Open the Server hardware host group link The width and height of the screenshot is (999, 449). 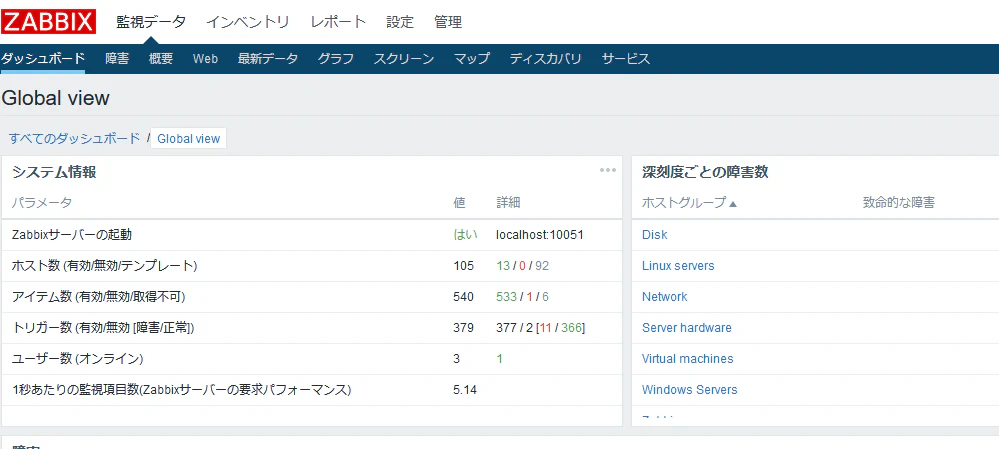click(x=687, y=328)
